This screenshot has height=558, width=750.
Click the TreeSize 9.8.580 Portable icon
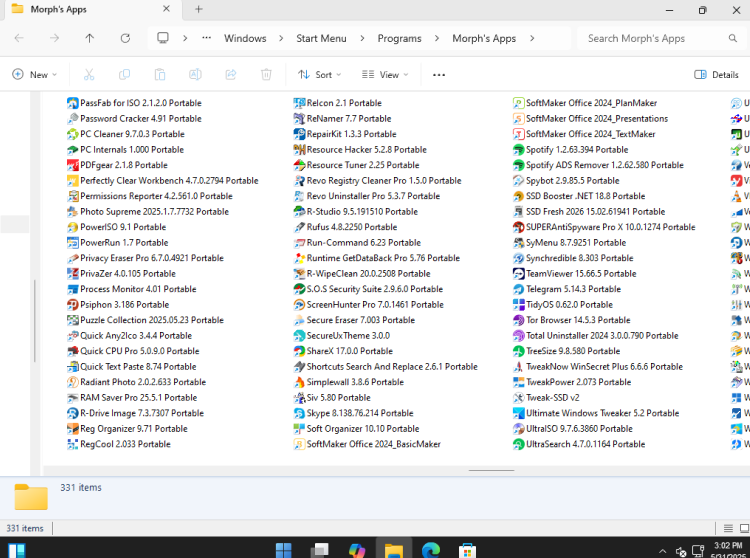tap(518, 351)
